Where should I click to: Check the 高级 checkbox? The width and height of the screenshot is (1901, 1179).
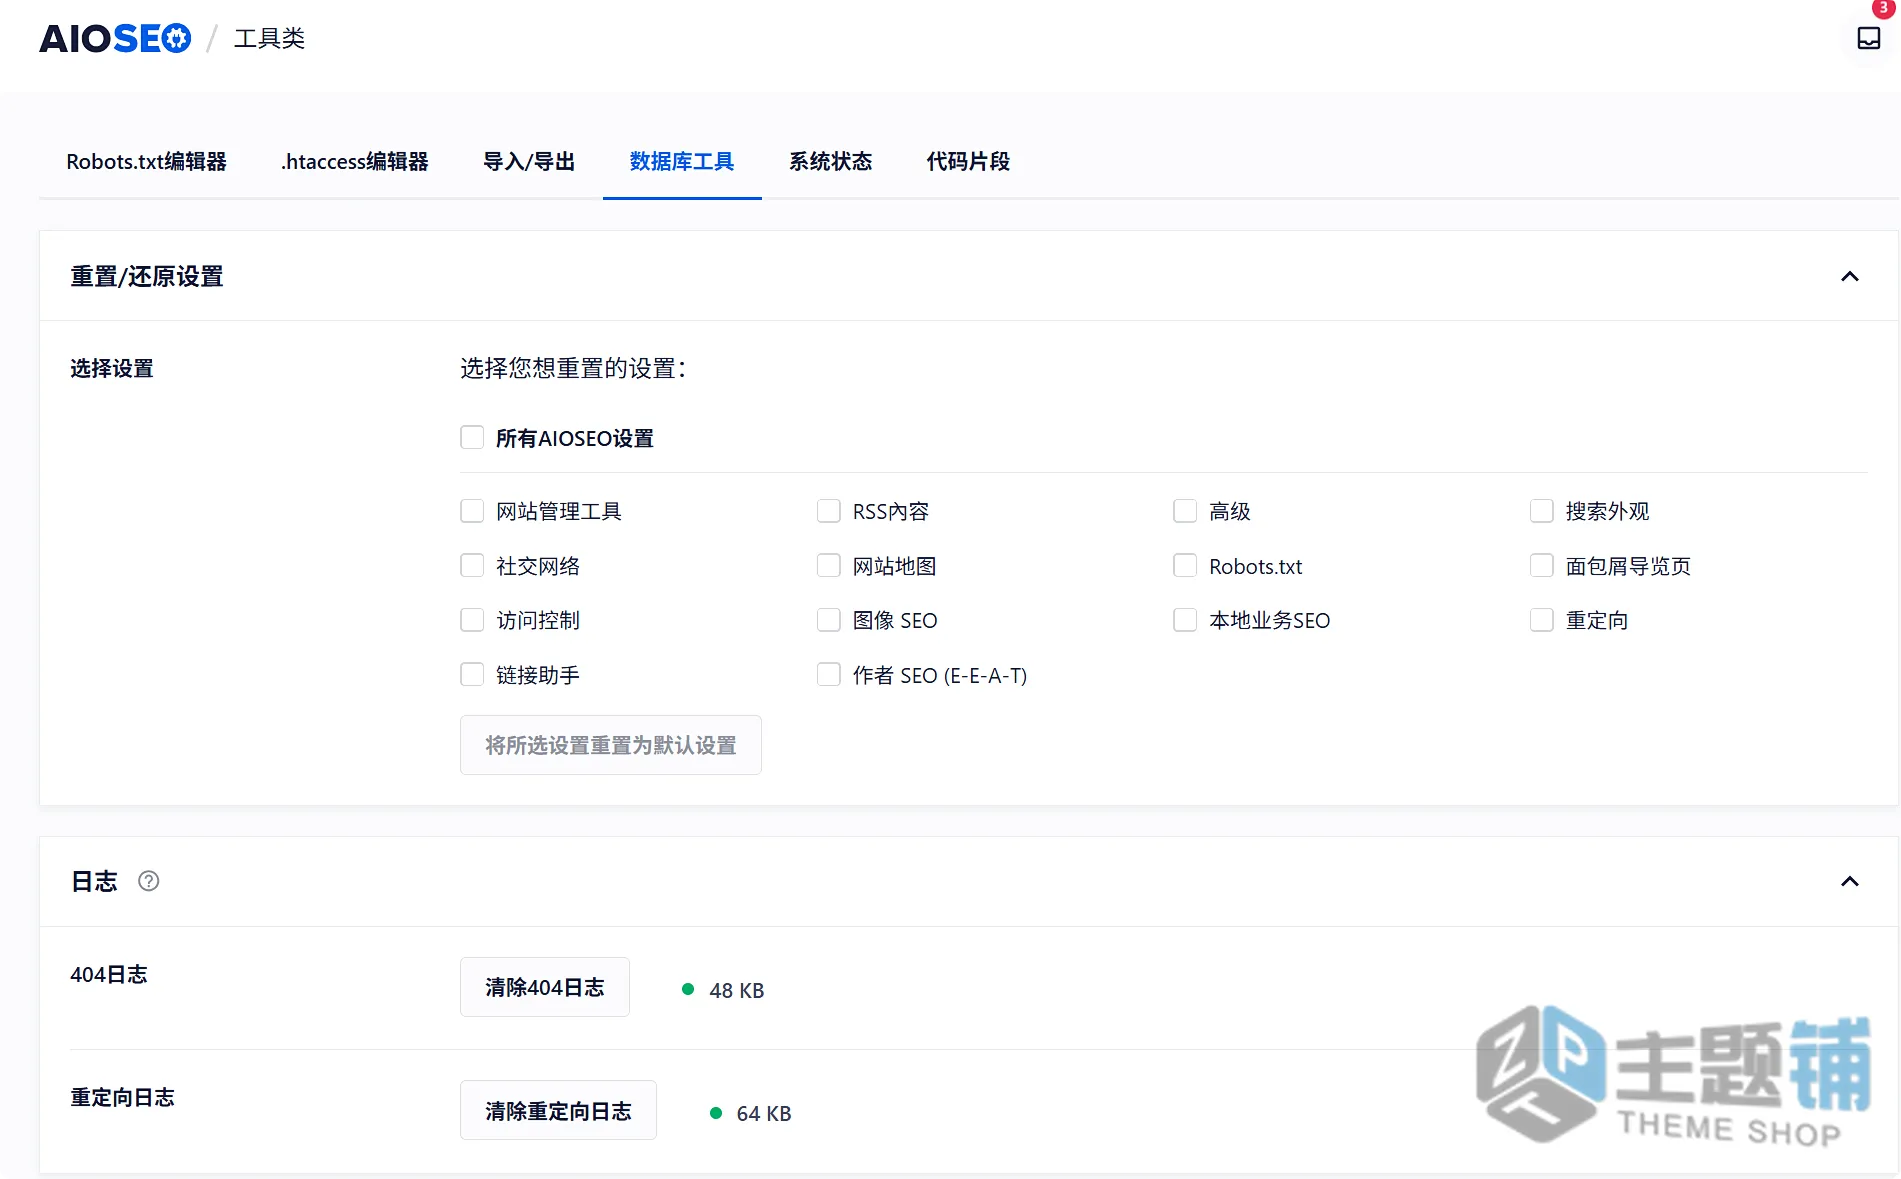tap(1185, 511)
